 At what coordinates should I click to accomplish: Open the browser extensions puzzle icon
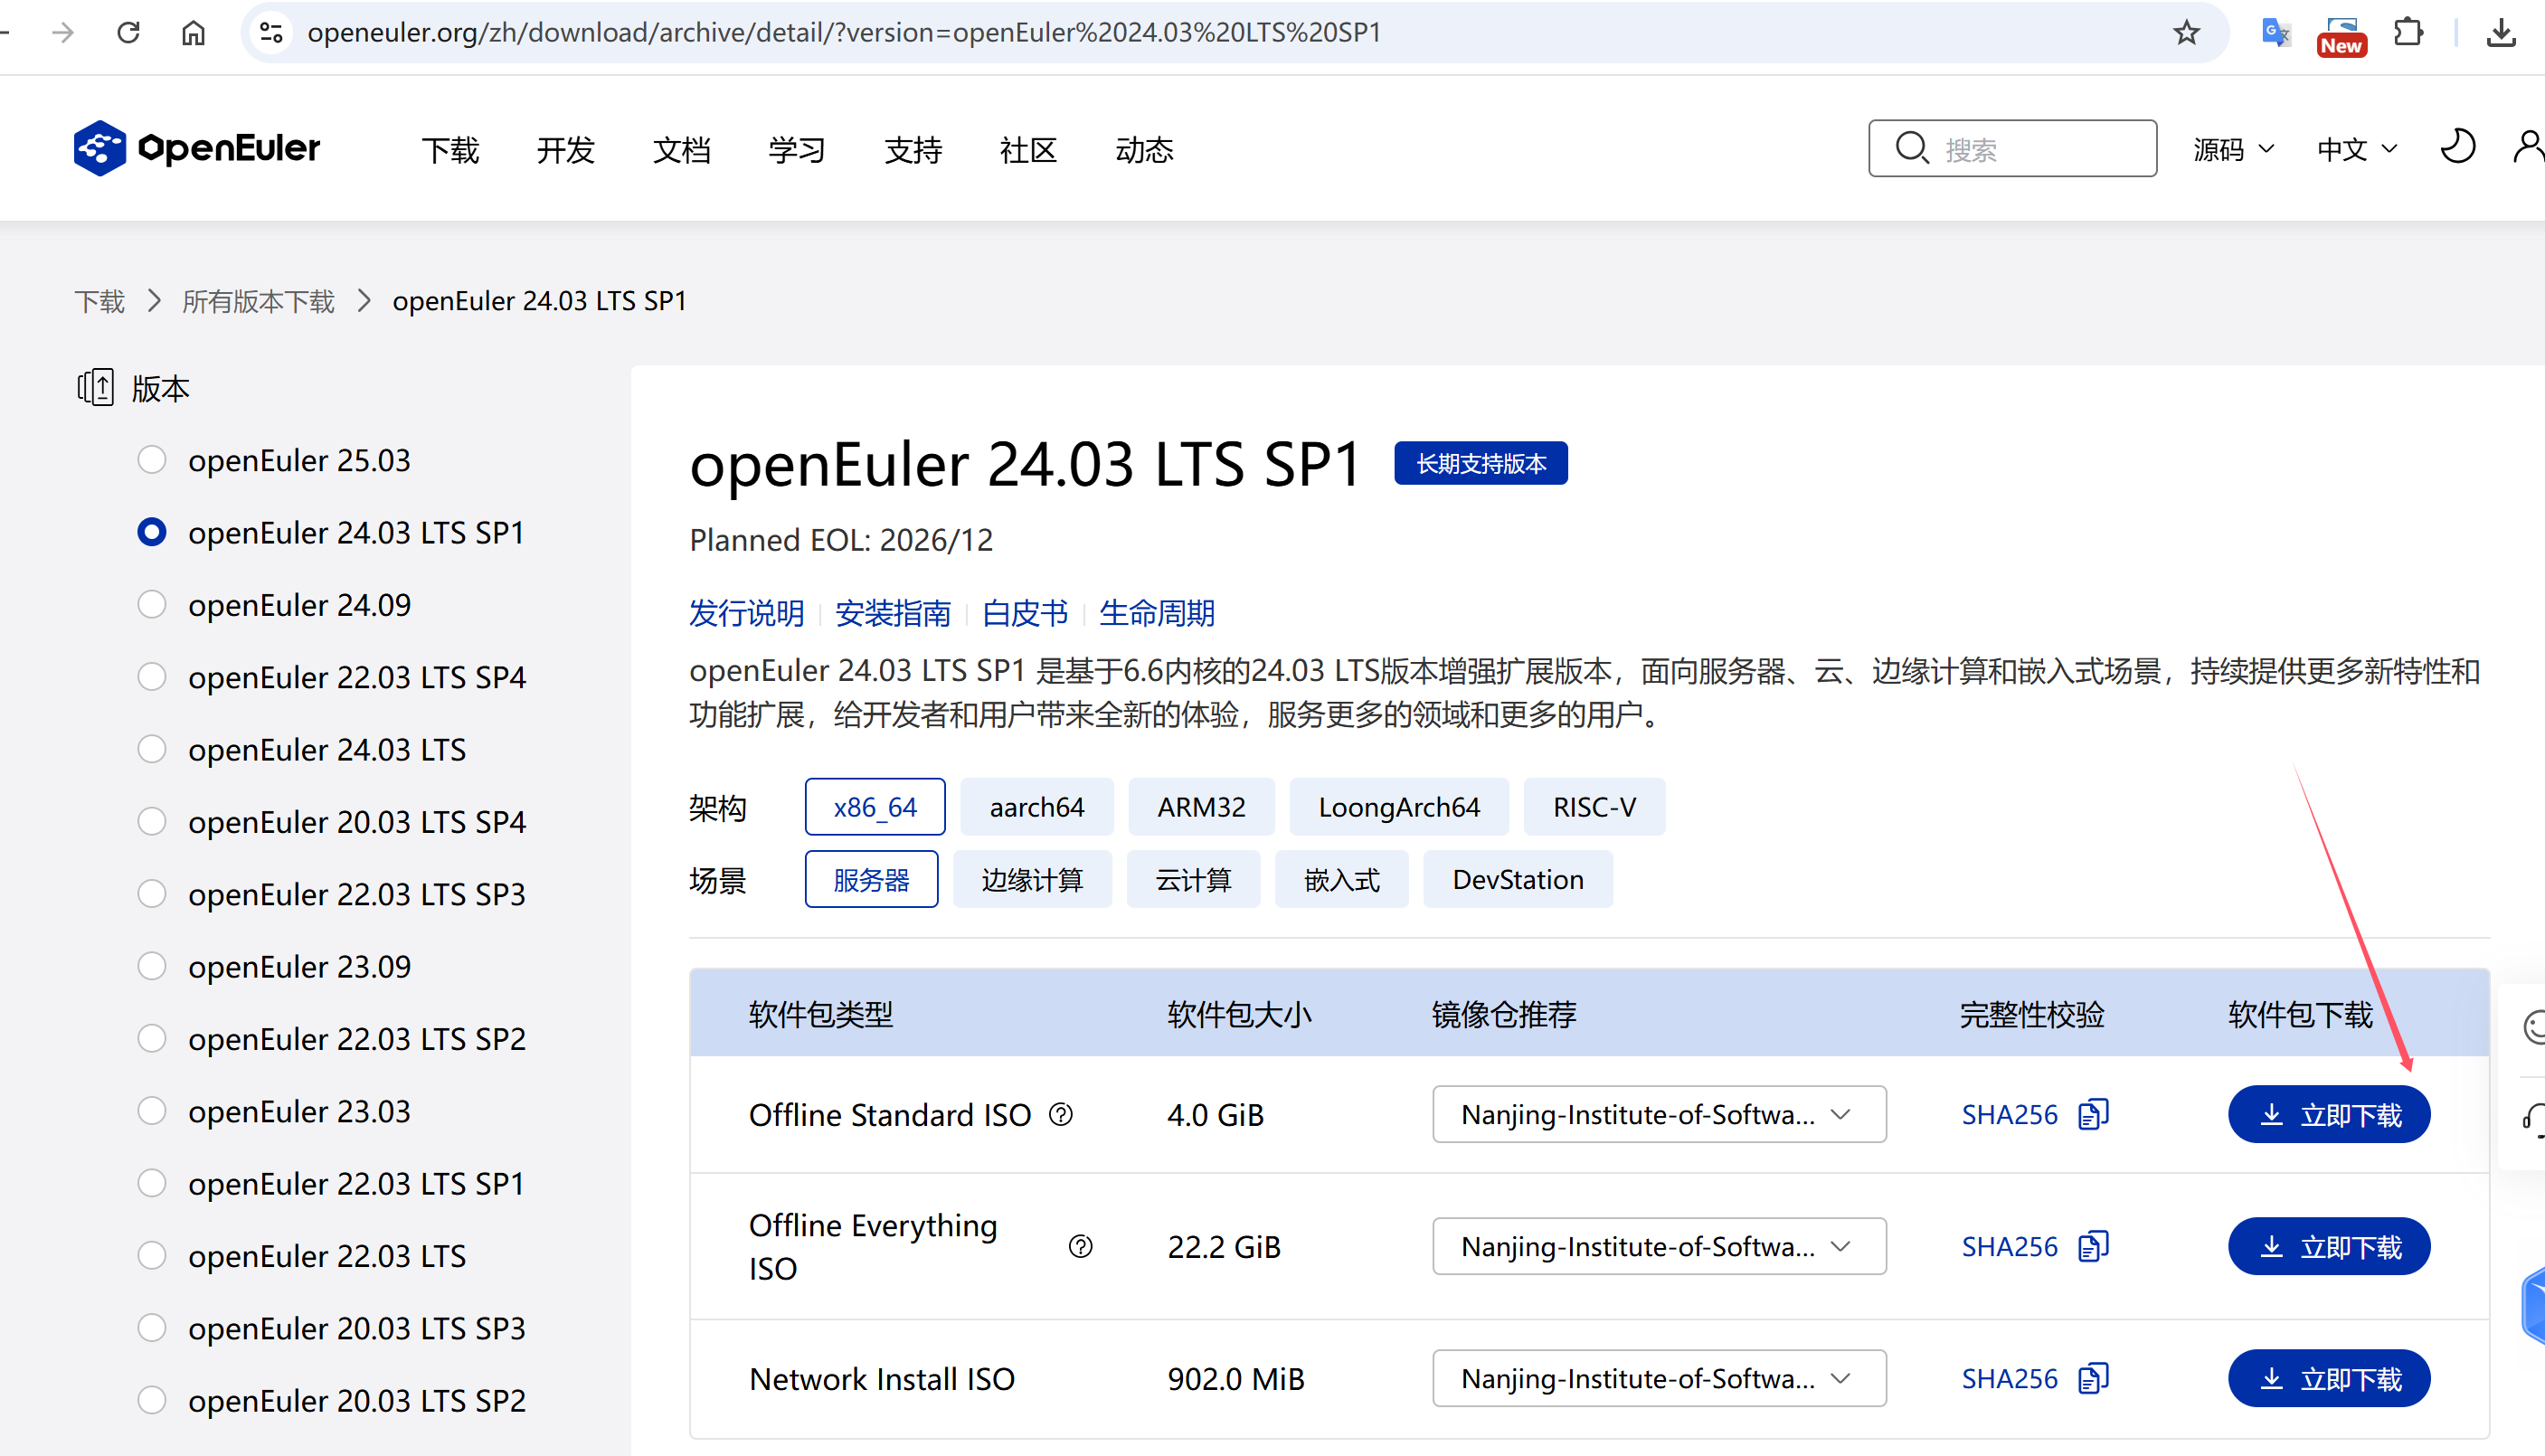(x=2408, y=33)
